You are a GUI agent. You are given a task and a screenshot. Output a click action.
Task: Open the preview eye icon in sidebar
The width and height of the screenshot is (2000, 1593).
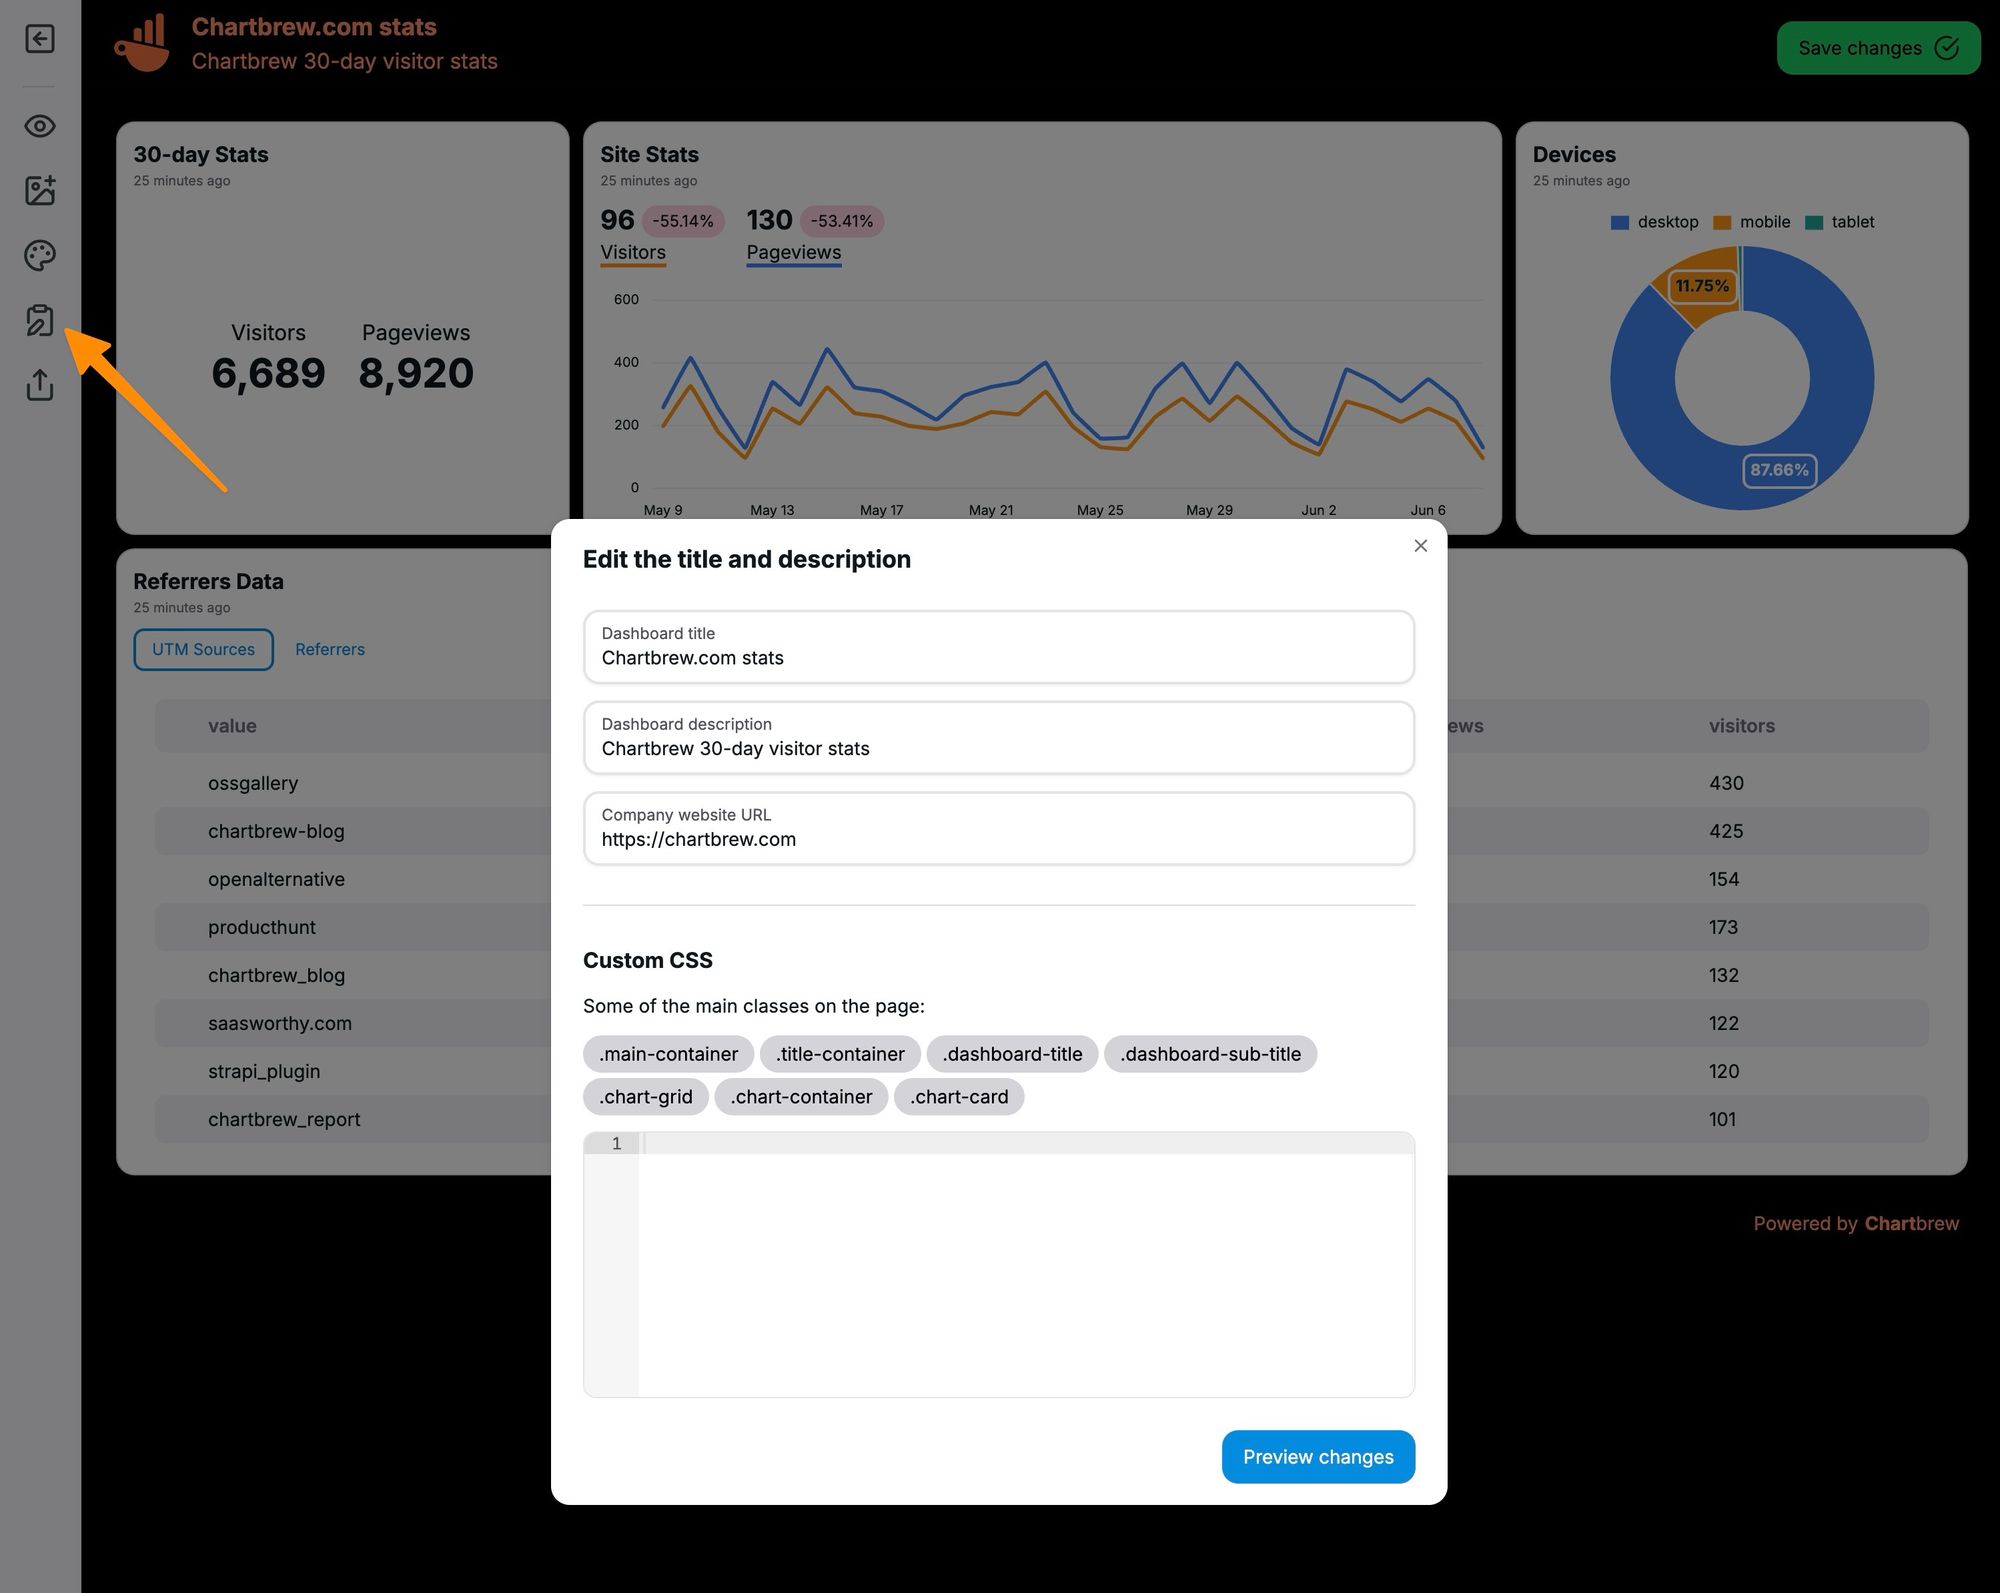pyautogui.click(x=40, y=126)
